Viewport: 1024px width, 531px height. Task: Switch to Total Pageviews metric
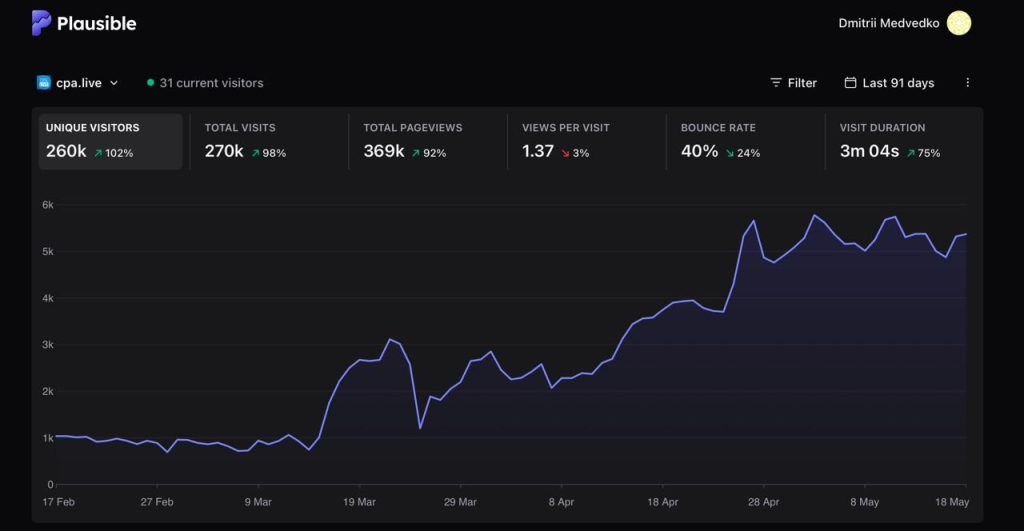(x=428, y=141)
